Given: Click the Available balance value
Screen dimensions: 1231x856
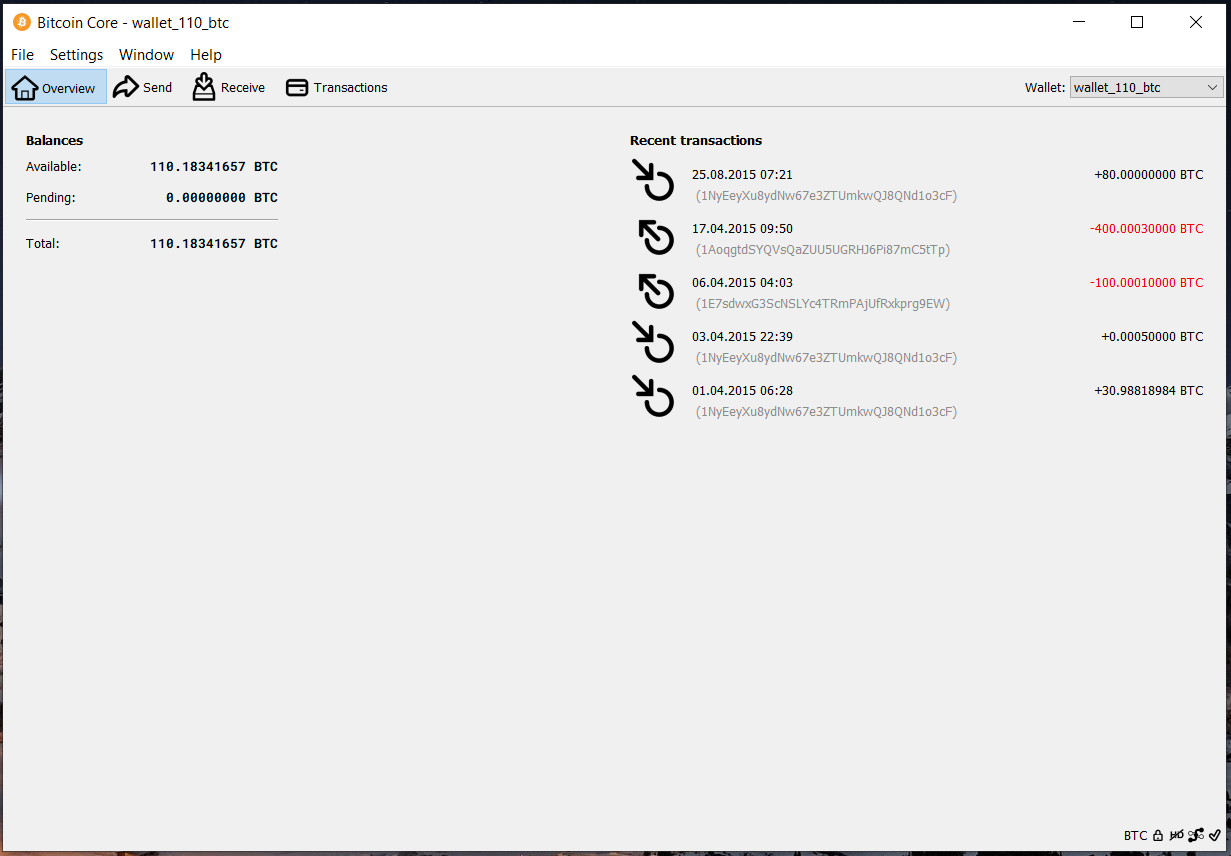Looking at the screenshot, I should coord(214,167).
